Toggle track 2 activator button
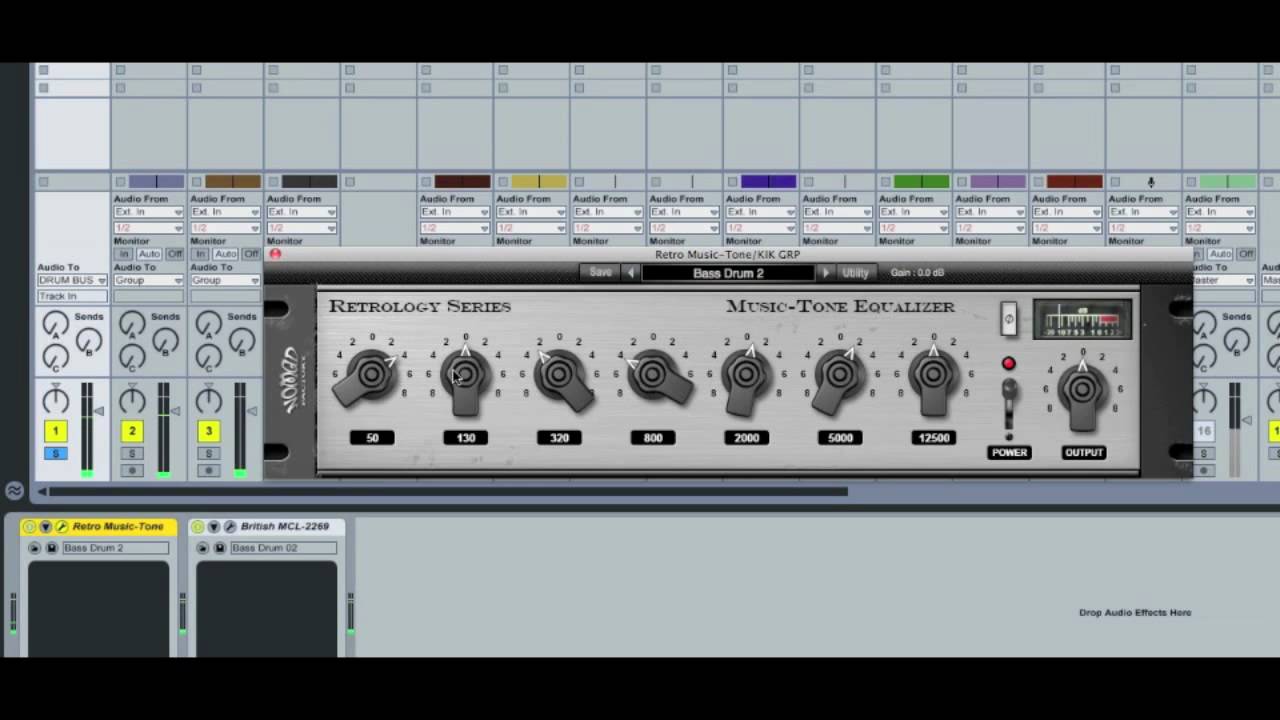The width and height of the screenshot is (1280, 720). (132, 431)
